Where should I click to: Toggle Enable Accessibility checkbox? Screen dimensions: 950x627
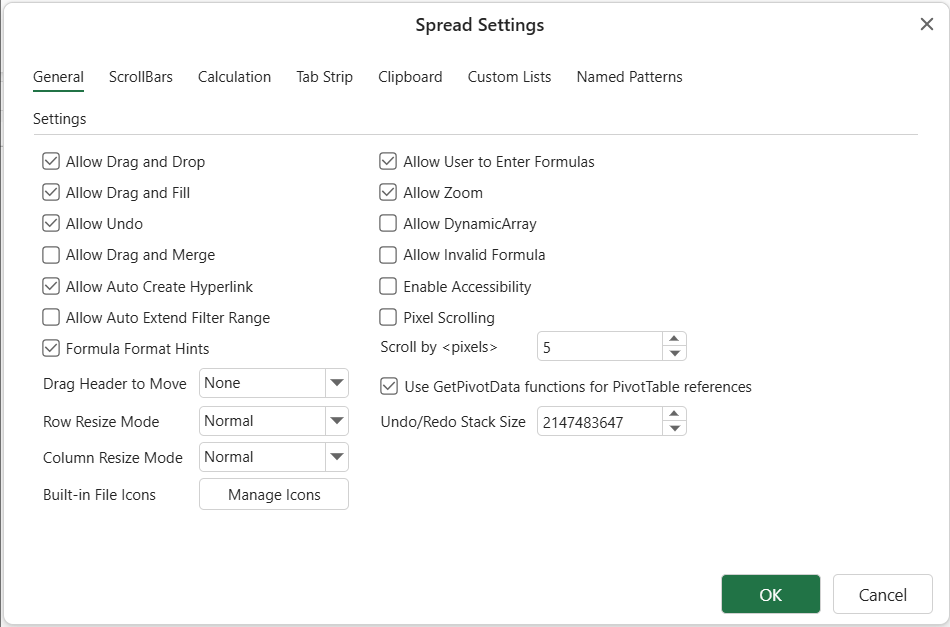388,286
